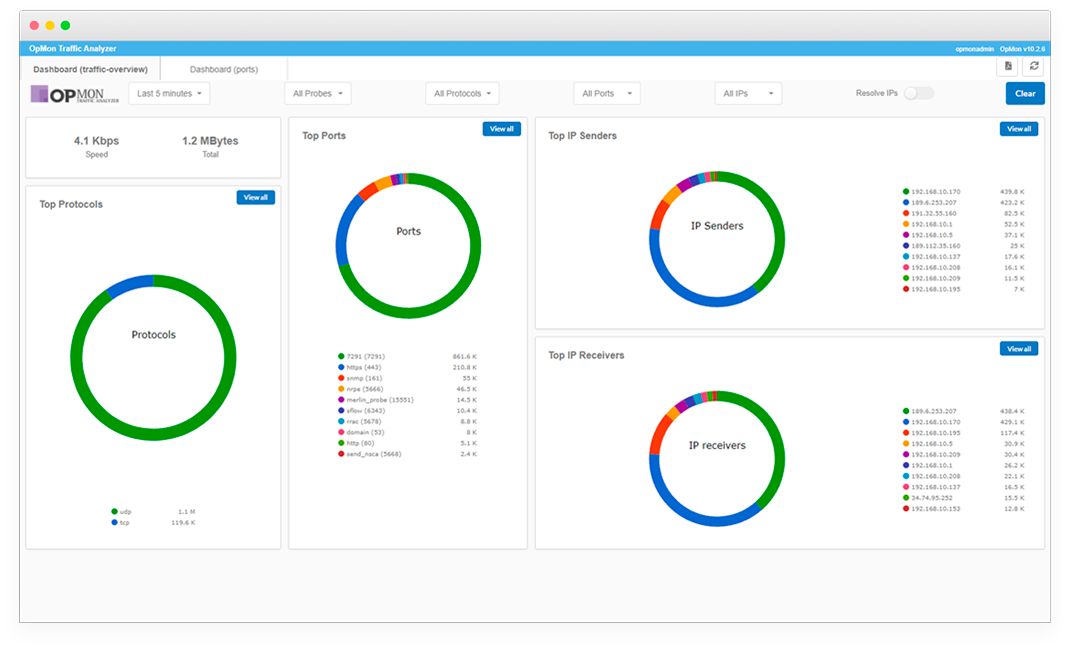Image resolution: width=1069 pixels, height=651 pixels.
Task: Click View all in Top Ports panel
Action: click(x=501, y=129)
